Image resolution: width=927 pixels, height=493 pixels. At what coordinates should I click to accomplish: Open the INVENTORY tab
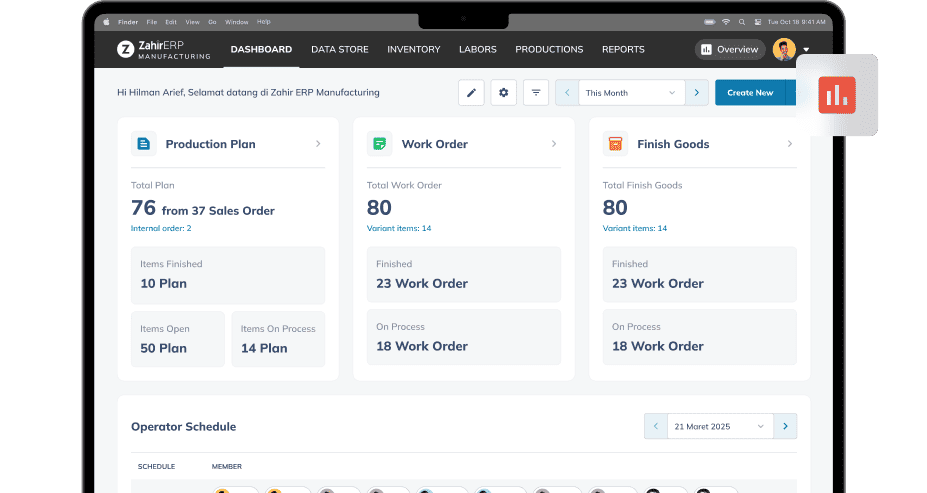[x=414, y=50]
